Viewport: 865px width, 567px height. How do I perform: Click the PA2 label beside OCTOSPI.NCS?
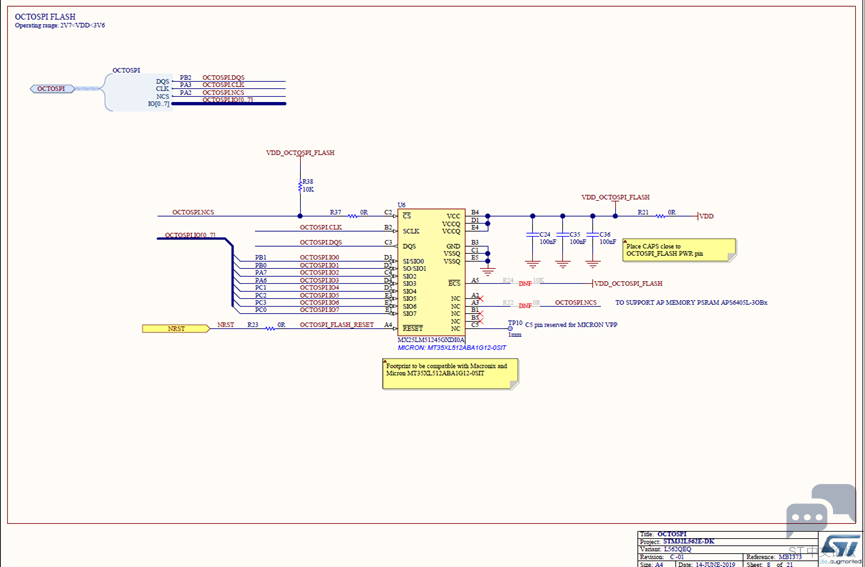[185, 93]
